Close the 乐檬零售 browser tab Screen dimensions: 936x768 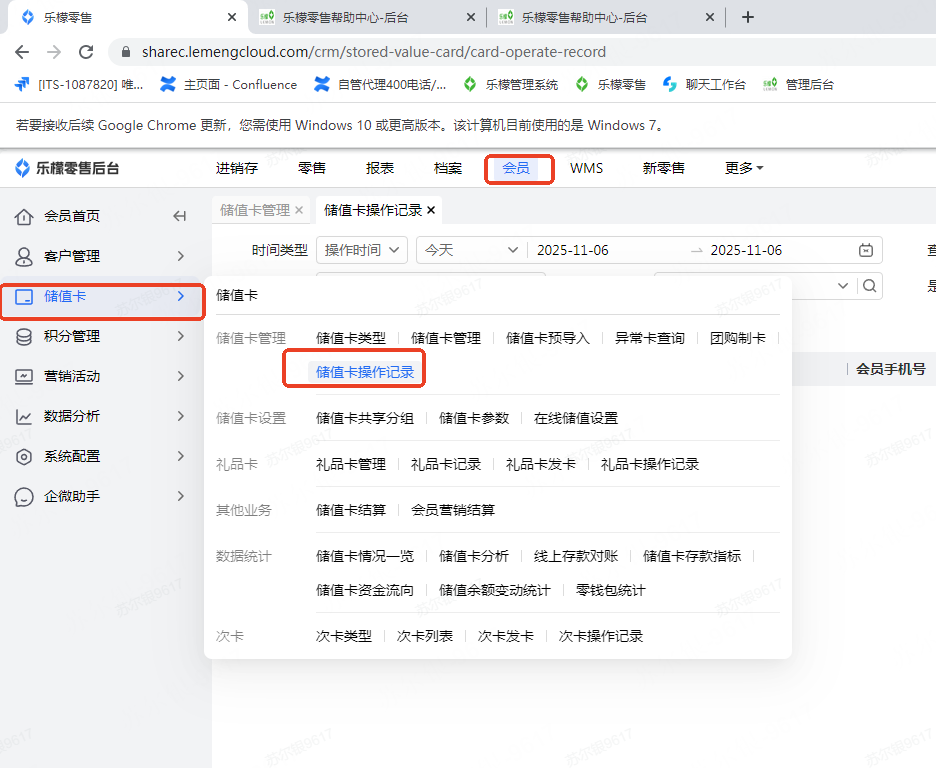pos(232,17)
